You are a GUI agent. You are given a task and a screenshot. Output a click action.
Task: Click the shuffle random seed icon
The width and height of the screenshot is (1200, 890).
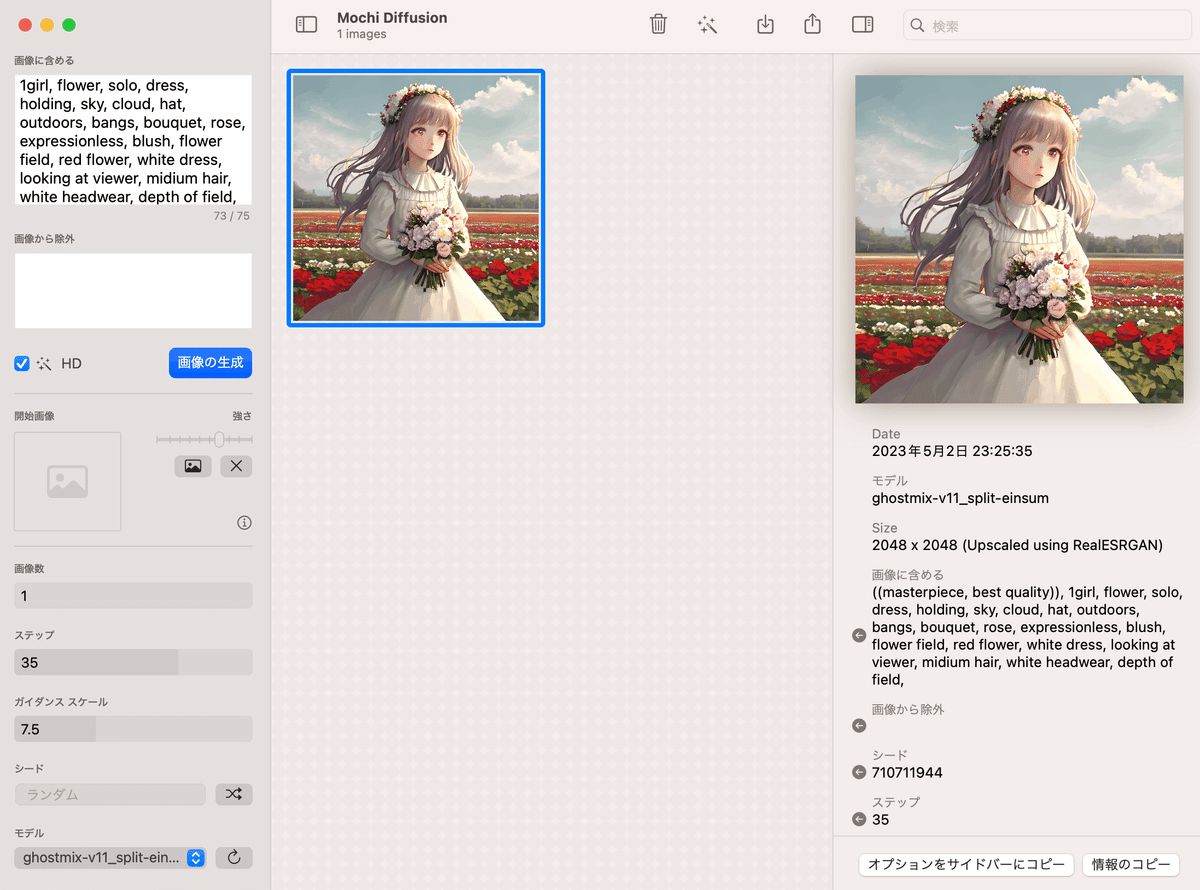[234, 794]
